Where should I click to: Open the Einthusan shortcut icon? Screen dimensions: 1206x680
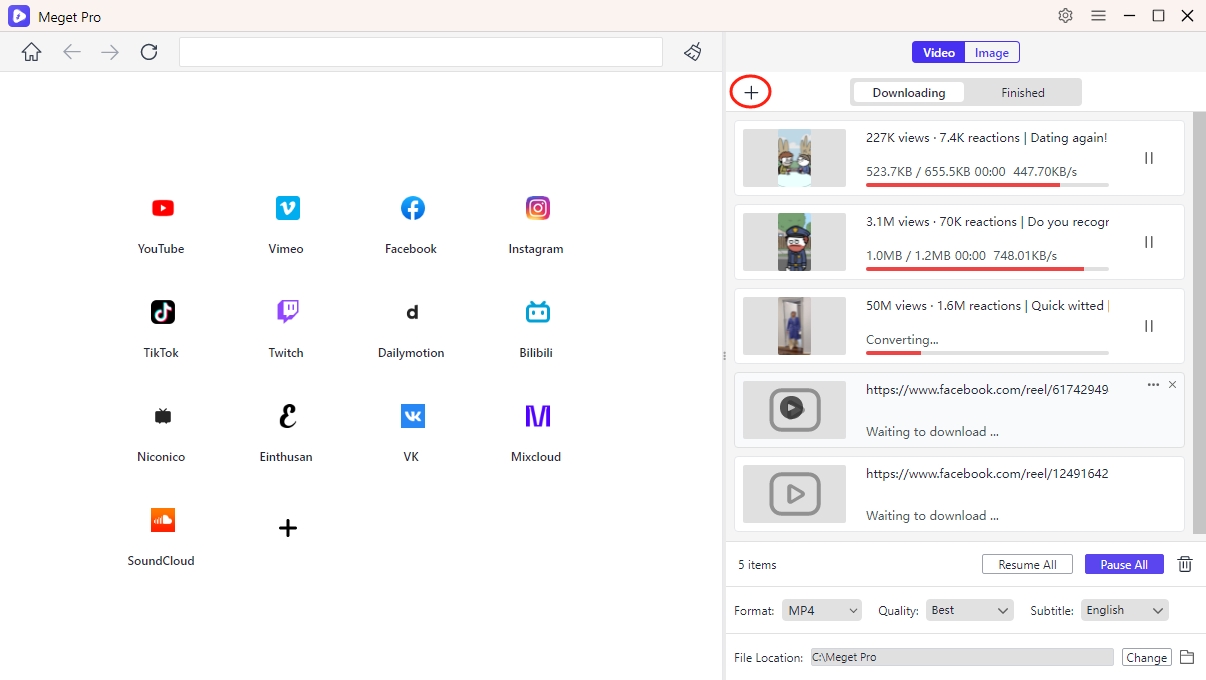(x=288, y=416)
